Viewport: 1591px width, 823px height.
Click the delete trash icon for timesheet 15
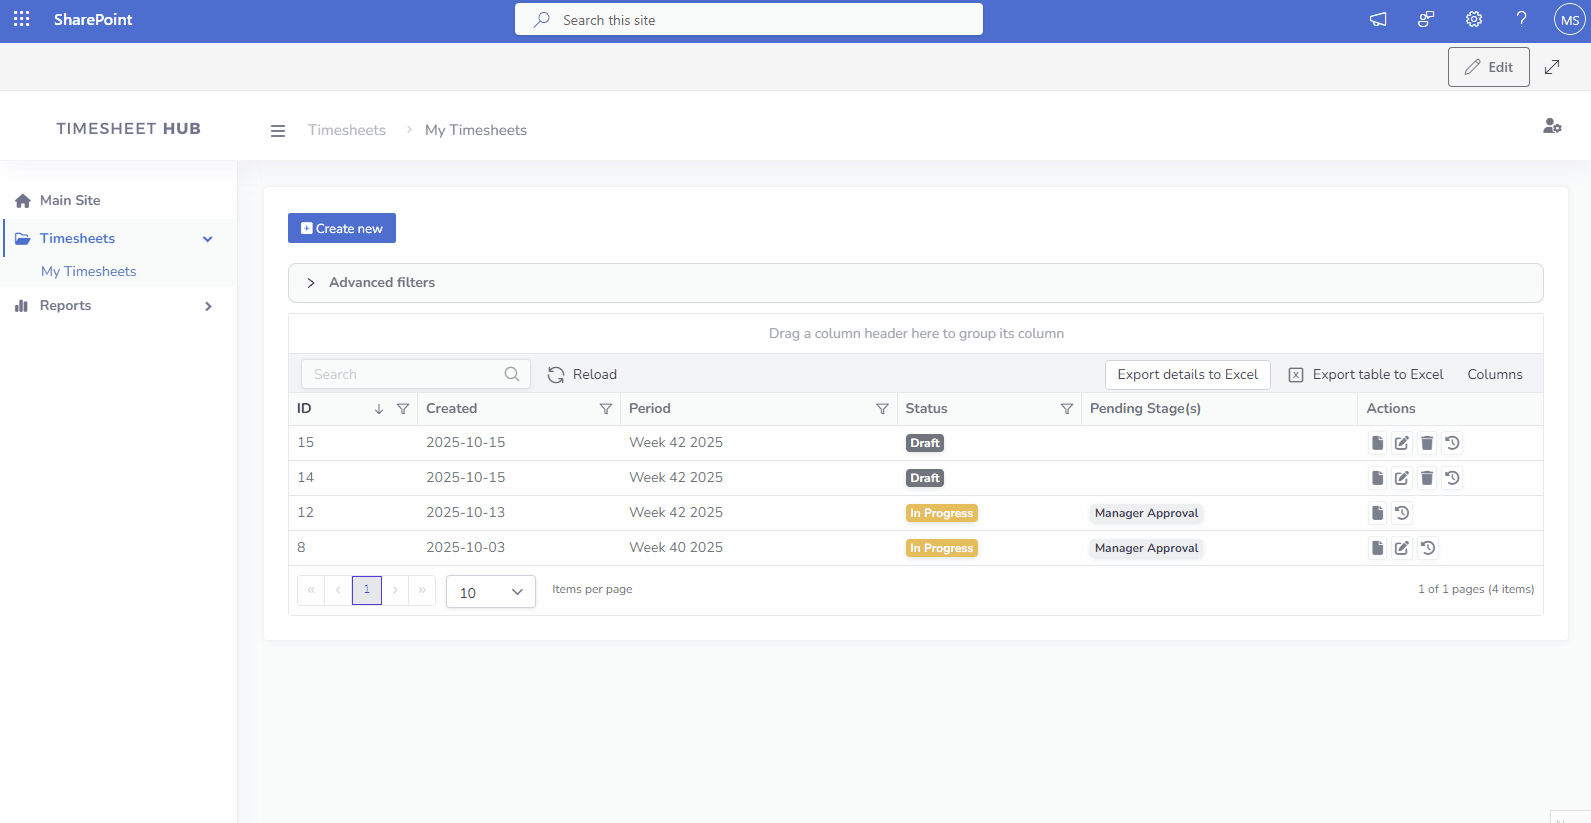point(1427,443)
